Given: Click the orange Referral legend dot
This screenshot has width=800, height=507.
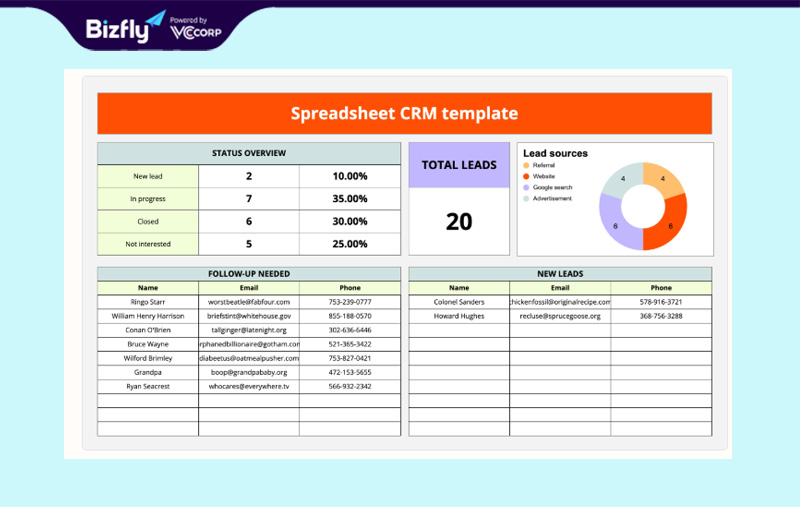Looking at the screenshot, I should [x=527, y=165].
